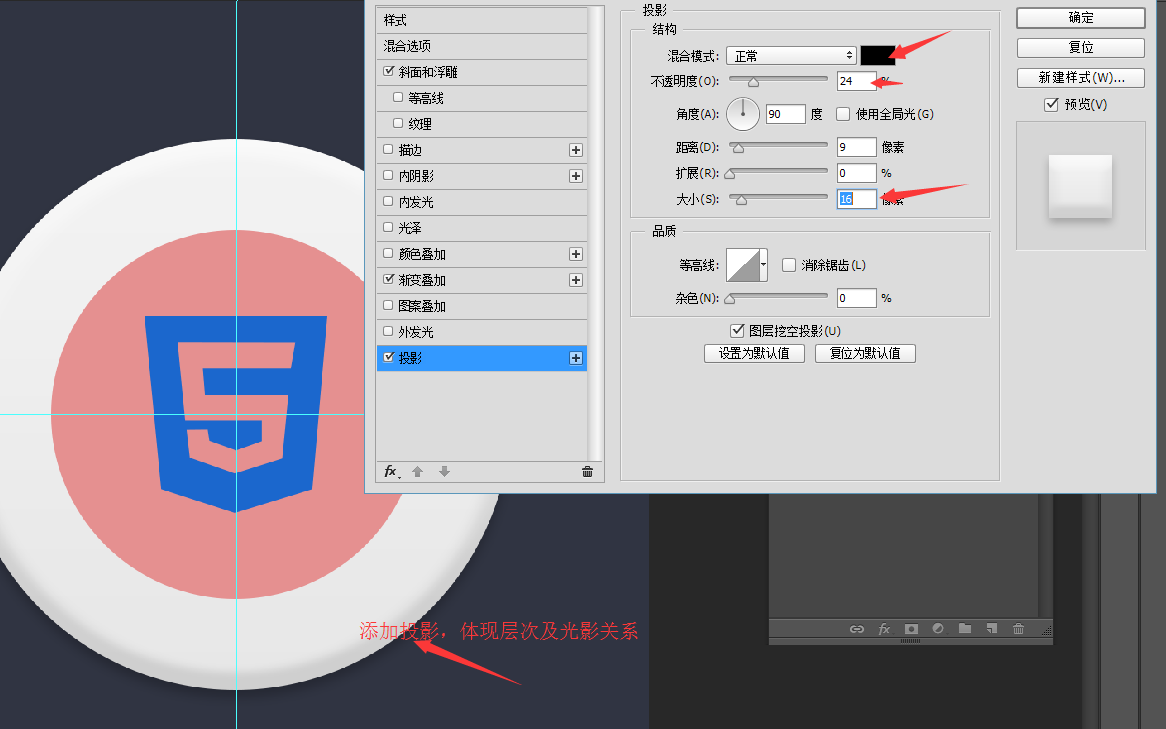Open the 等高线 contour picker arrow
The height and width of the screenshot is (729, 1166).
pyautogui.click(x=764, y=265)
